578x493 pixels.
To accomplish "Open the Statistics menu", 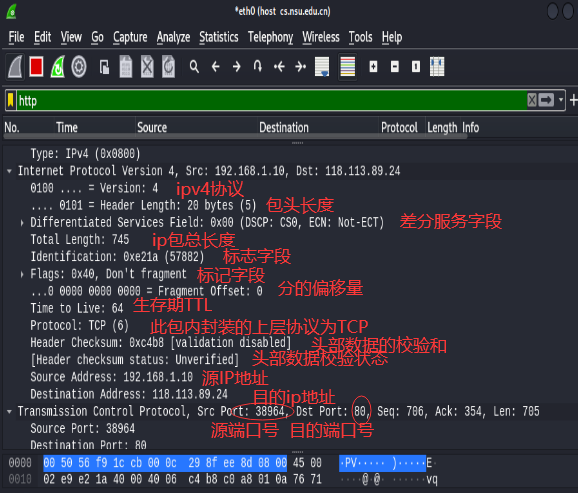I will pyautogui.click(x=219, y=37).
